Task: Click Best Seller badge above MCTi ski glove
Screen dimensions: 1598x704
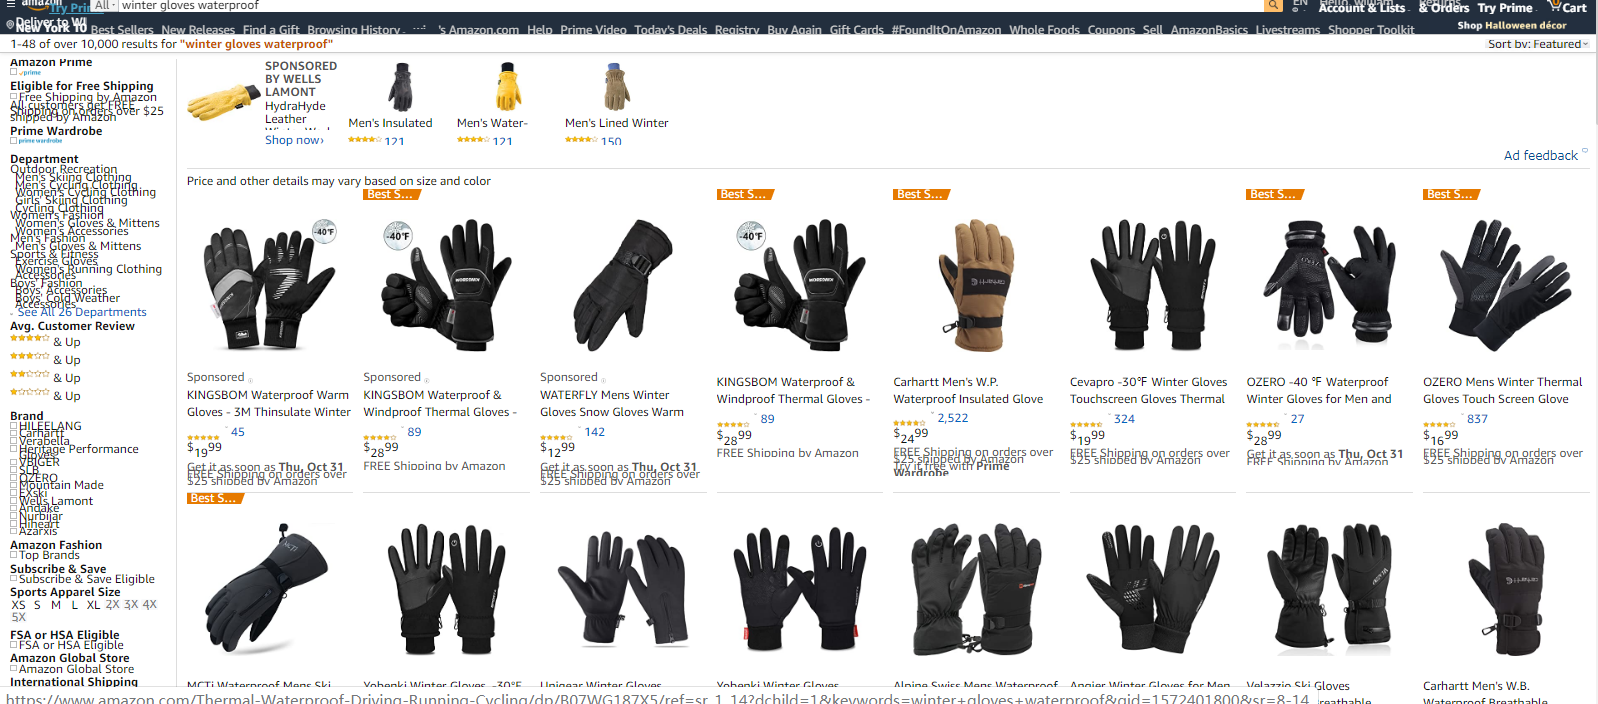Action: click(215, 498)
